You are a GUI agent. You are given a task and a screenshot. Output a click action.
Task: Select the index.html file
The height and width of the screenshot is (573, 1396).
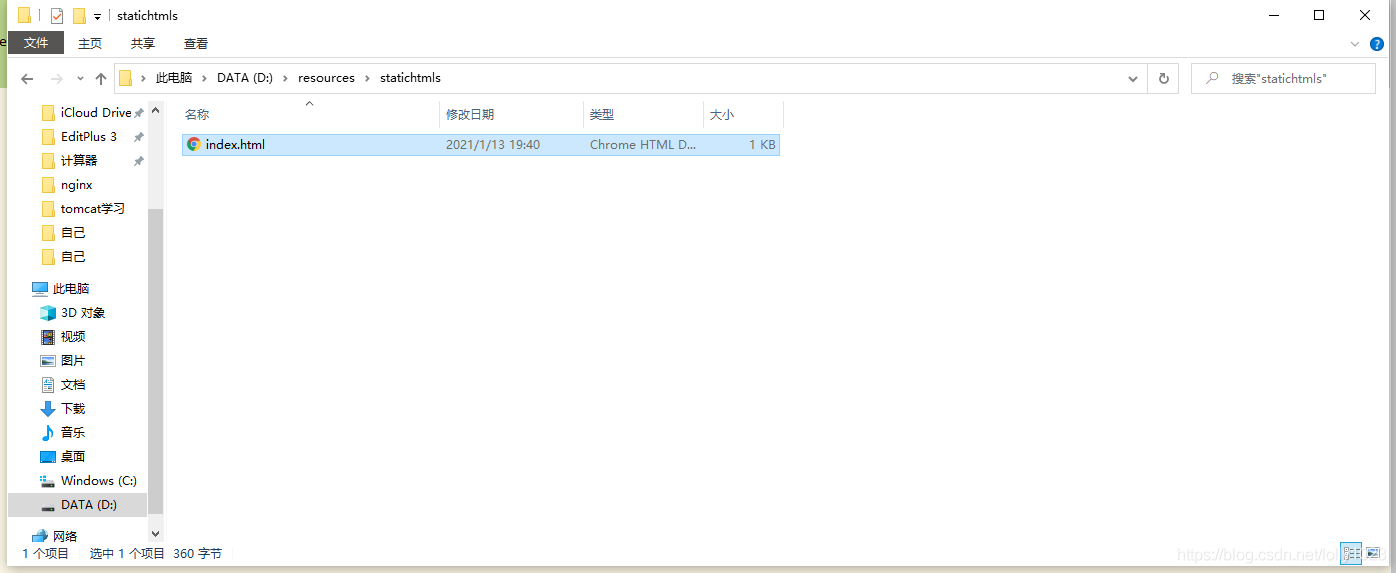pos(235,145)
